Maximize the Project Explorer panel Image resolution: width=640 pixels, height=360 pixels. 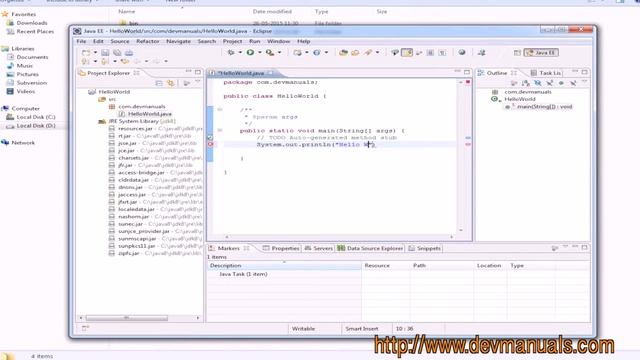pyautogui.click(x=198, y=72)
